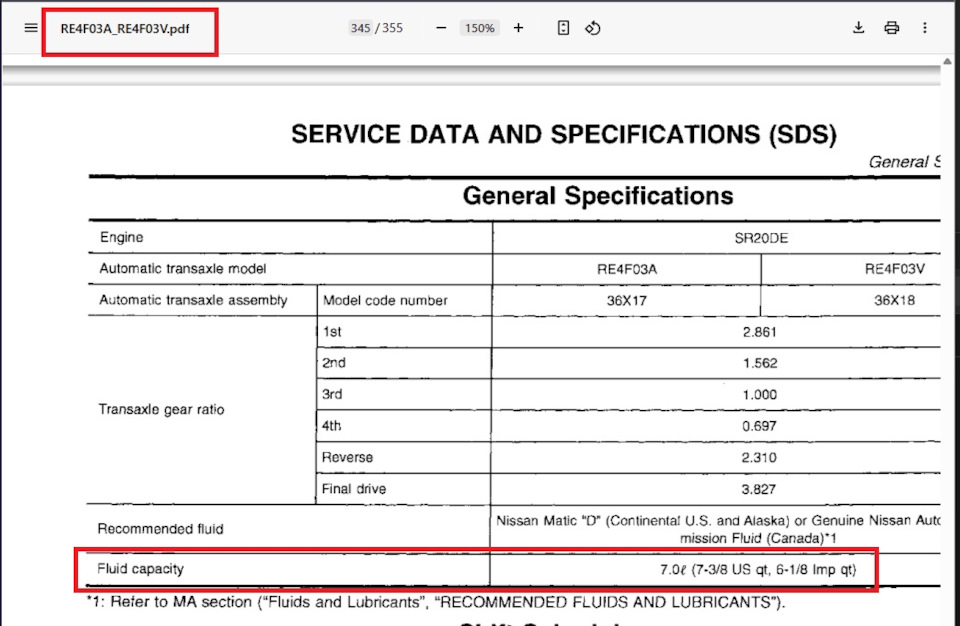Click the RE4F03V model cell
Screen dimensions: 960x626
click(894, 269)
